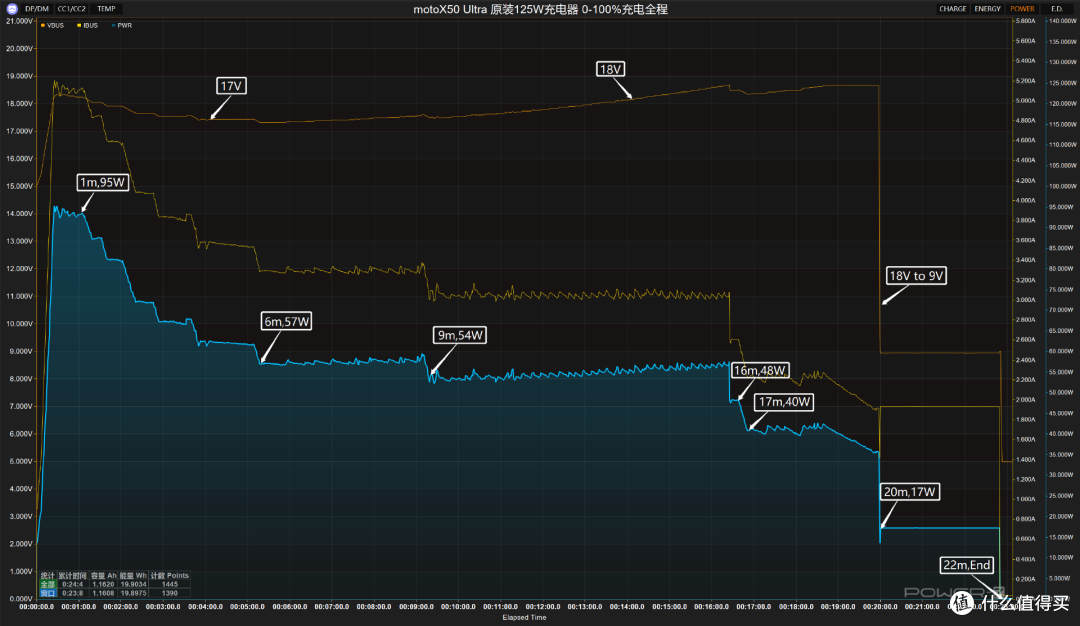The width and height of the screenshot is (1080, 626).
Task: Show the TEMP curve tab
Action: point(106,9)
